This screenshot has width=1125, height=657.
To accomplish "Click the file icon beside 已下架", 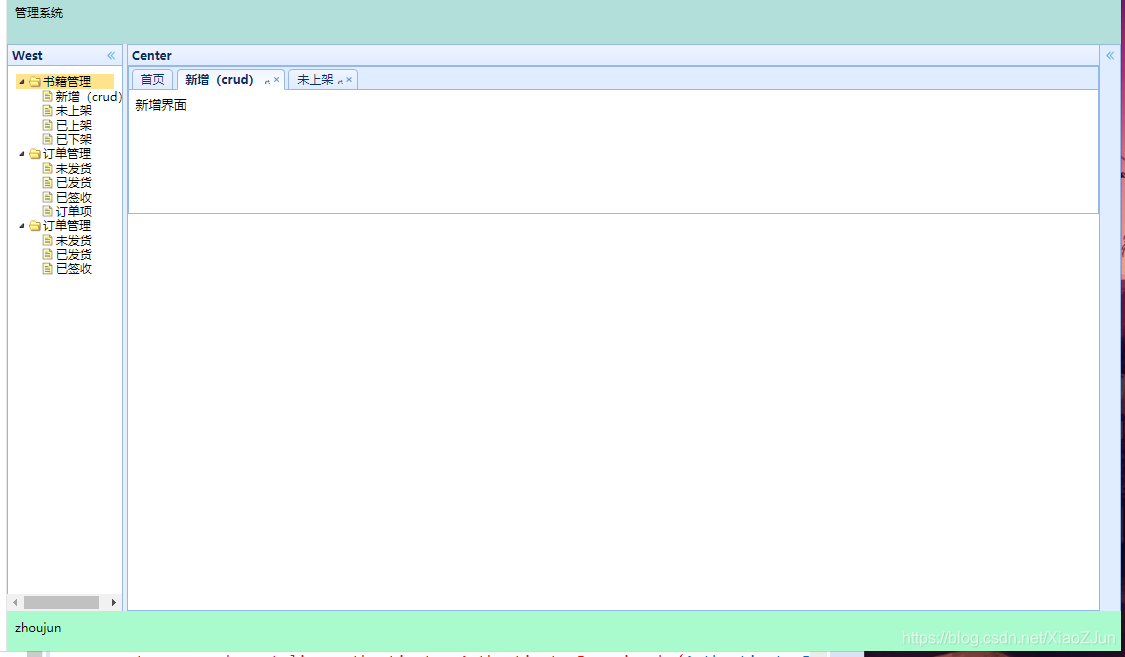I will click(47, 139).
